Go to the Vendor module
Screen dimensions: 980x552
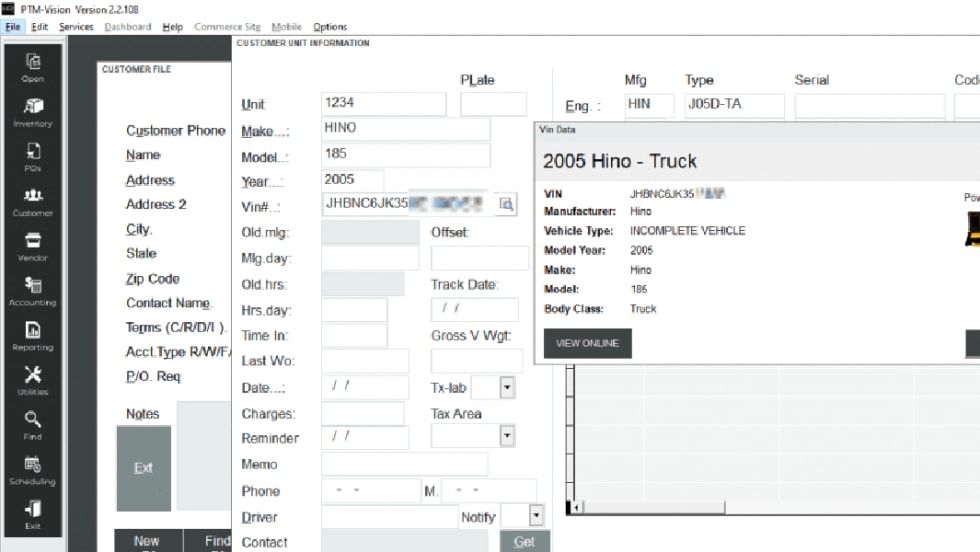point(33,245)
